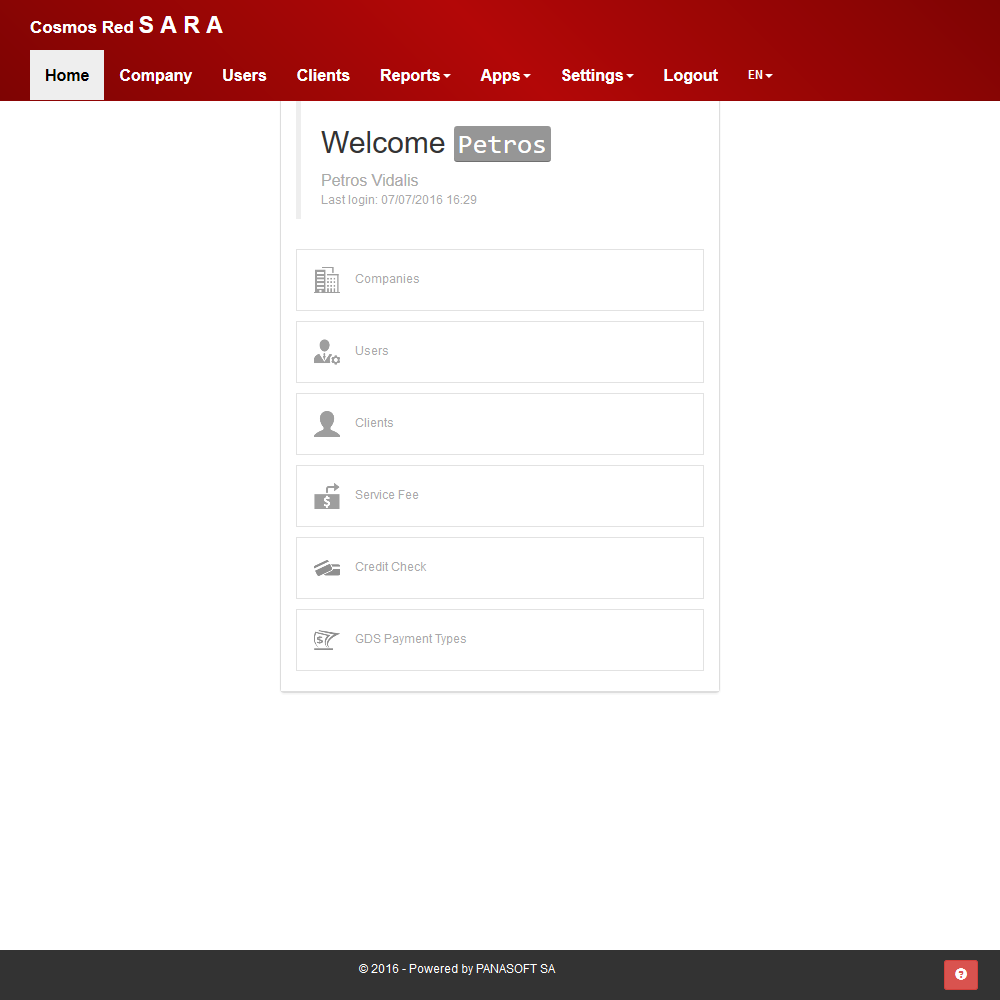Open Users from the top navigation
Screen dimensions: 1000x1000
point(244,76)
